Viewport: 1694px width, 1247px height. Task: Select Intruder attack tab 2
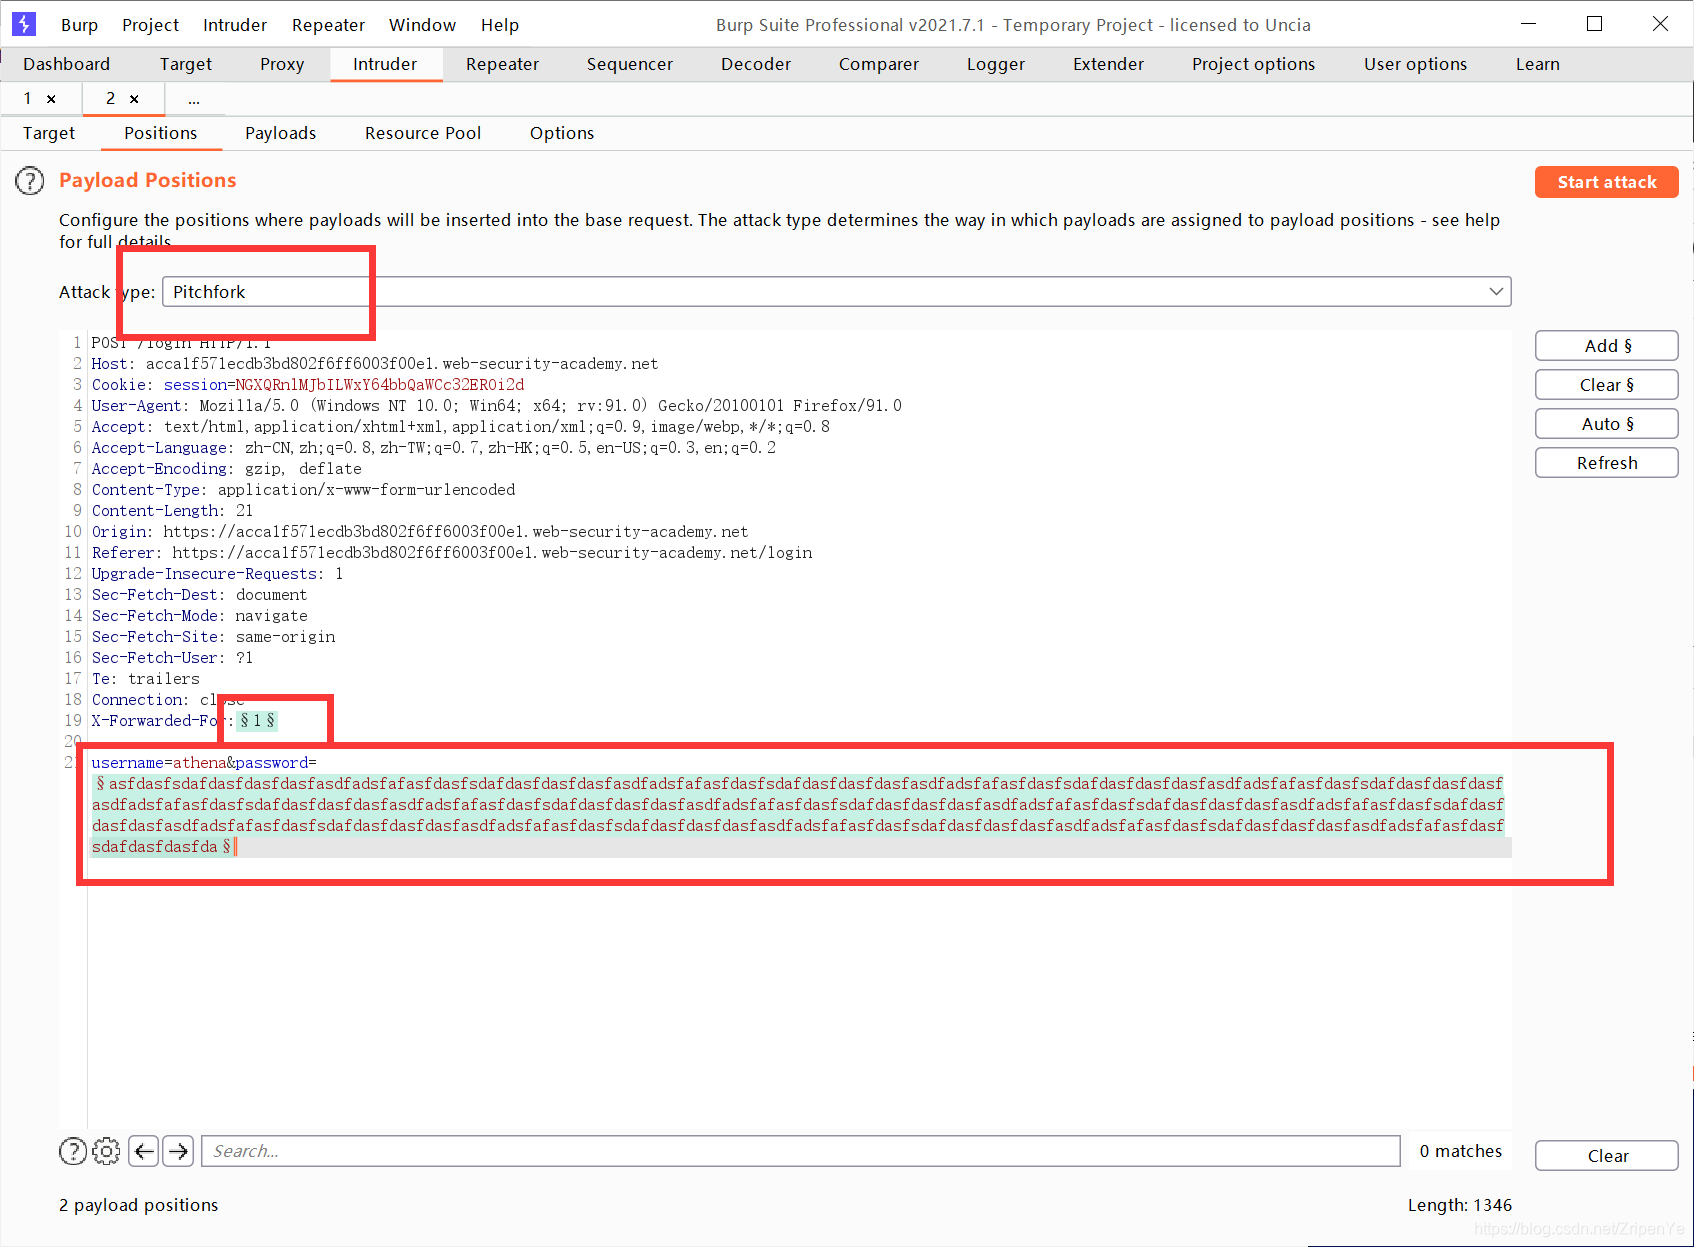pyautogui.click(x=111, y=99)
